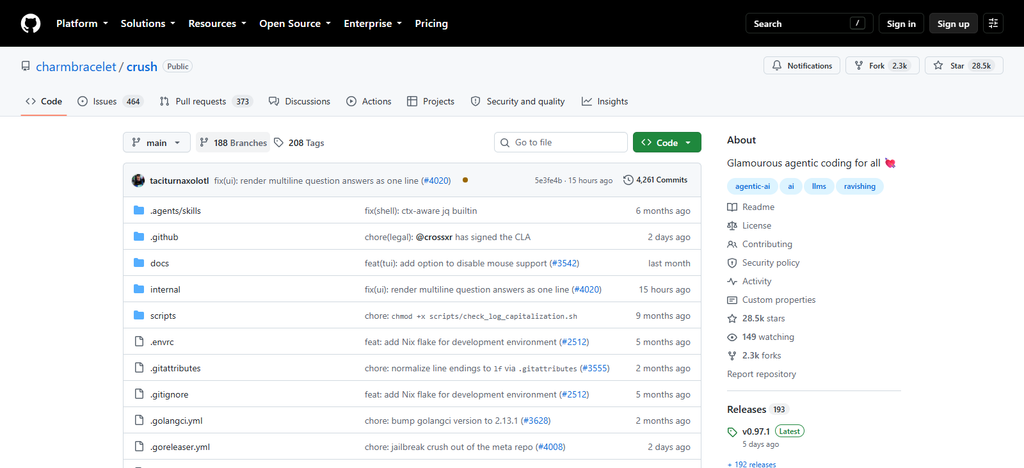View 4,261 Commits history
This screenshot has height=468, width=1024.
(655, 180)
